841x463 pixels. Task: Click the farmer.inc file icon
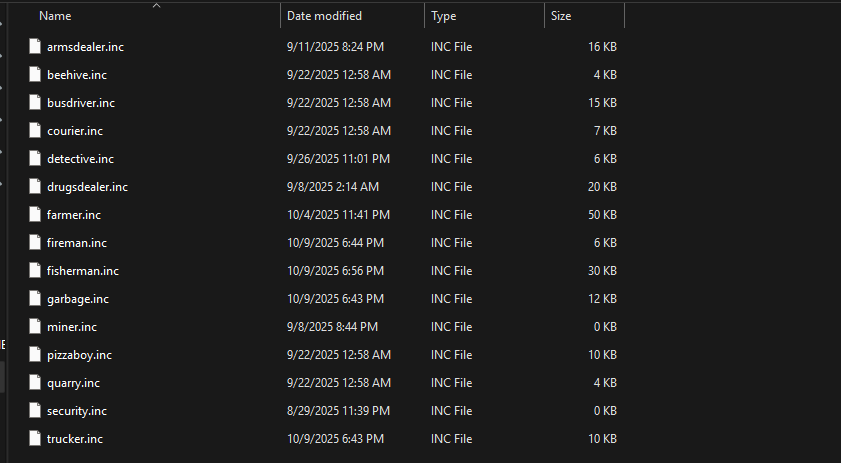[35, 215]
